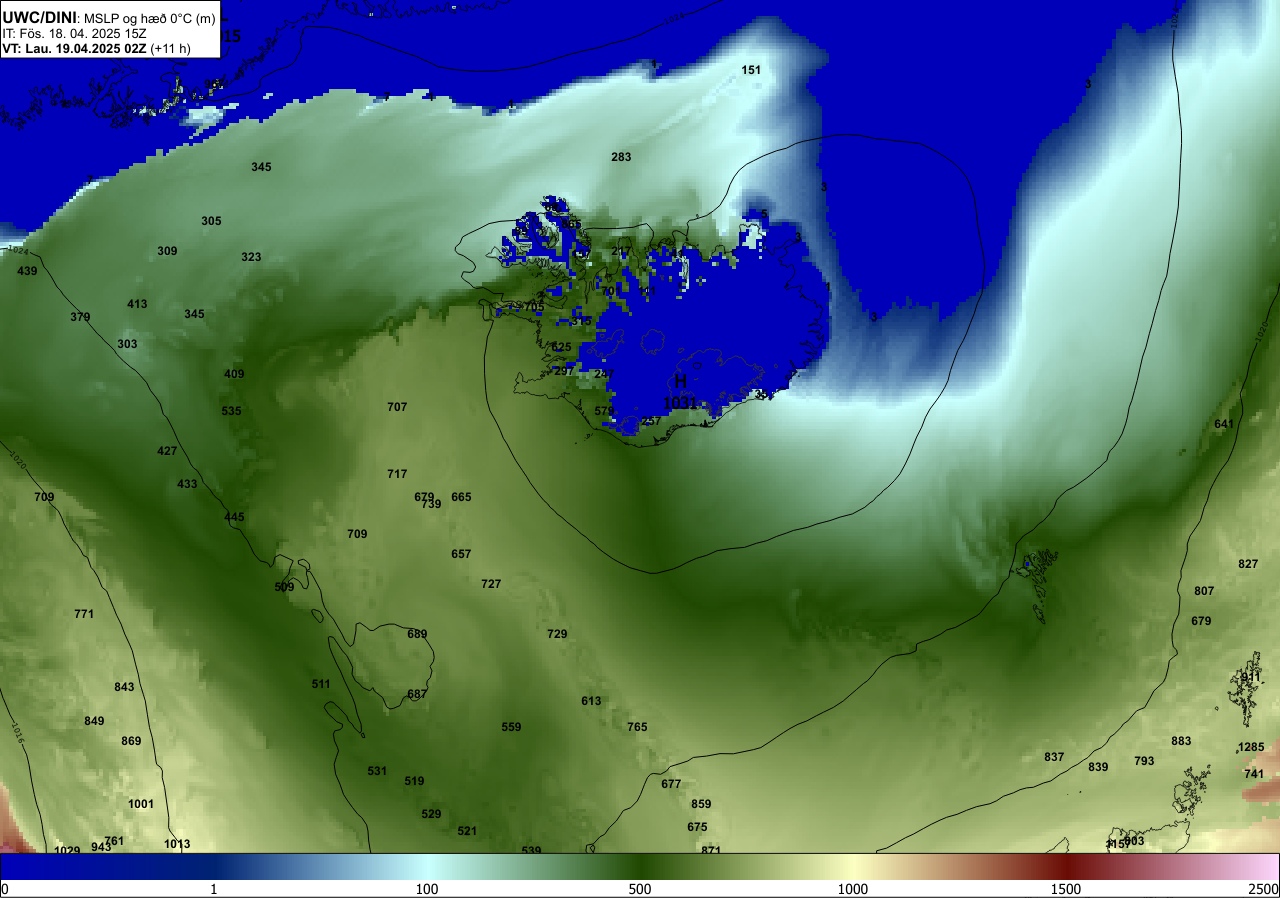Click the 657 height value
The height and width of the screenshot is (898, 1280).
pos(461,554)
